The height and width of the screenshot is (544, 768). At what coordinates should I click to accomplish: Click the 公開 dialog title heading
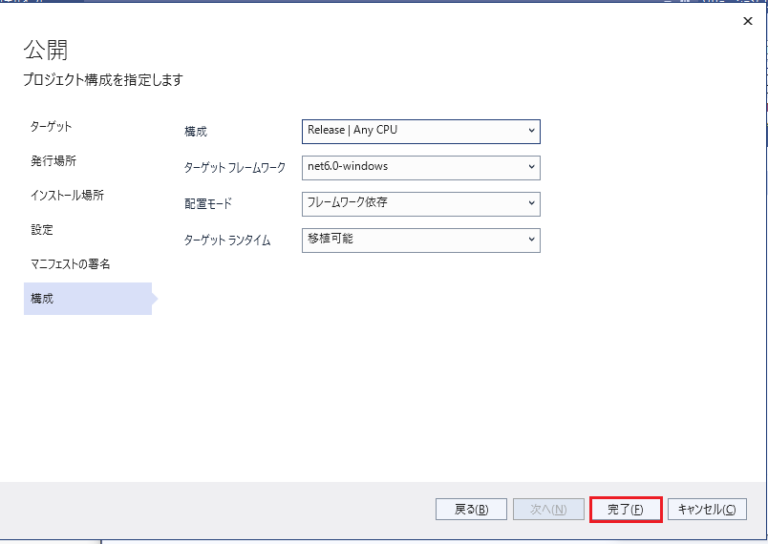click(46, 50)
